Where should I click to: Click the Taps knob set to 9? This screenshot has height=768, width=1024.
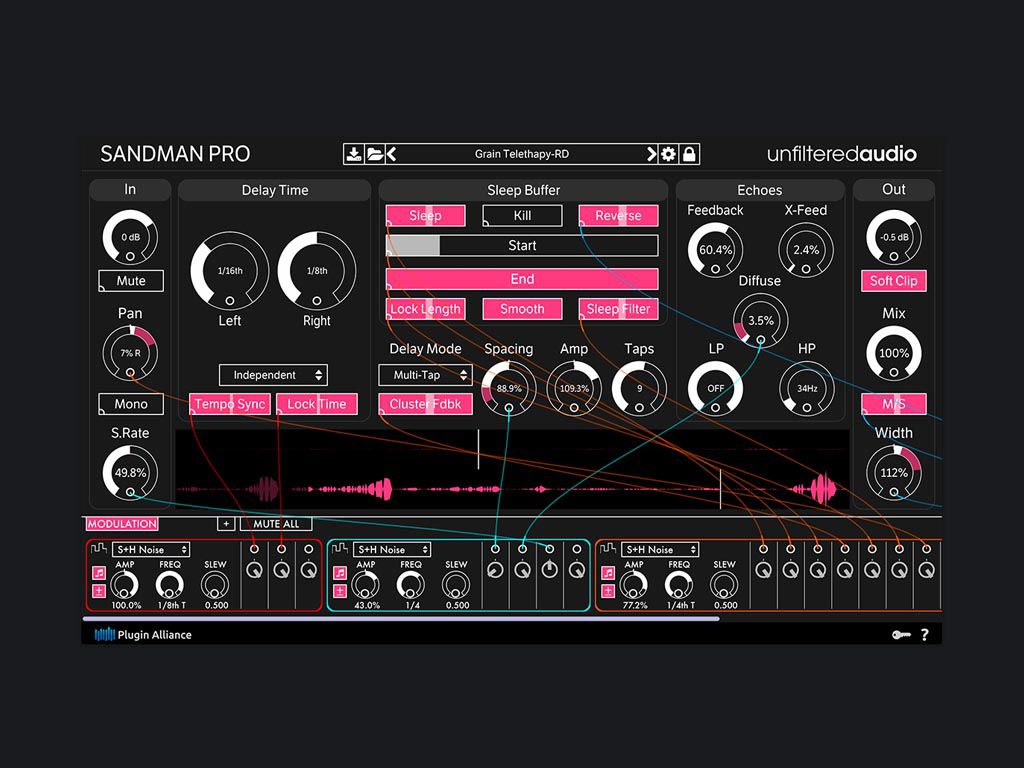click(x=639, y=388)
